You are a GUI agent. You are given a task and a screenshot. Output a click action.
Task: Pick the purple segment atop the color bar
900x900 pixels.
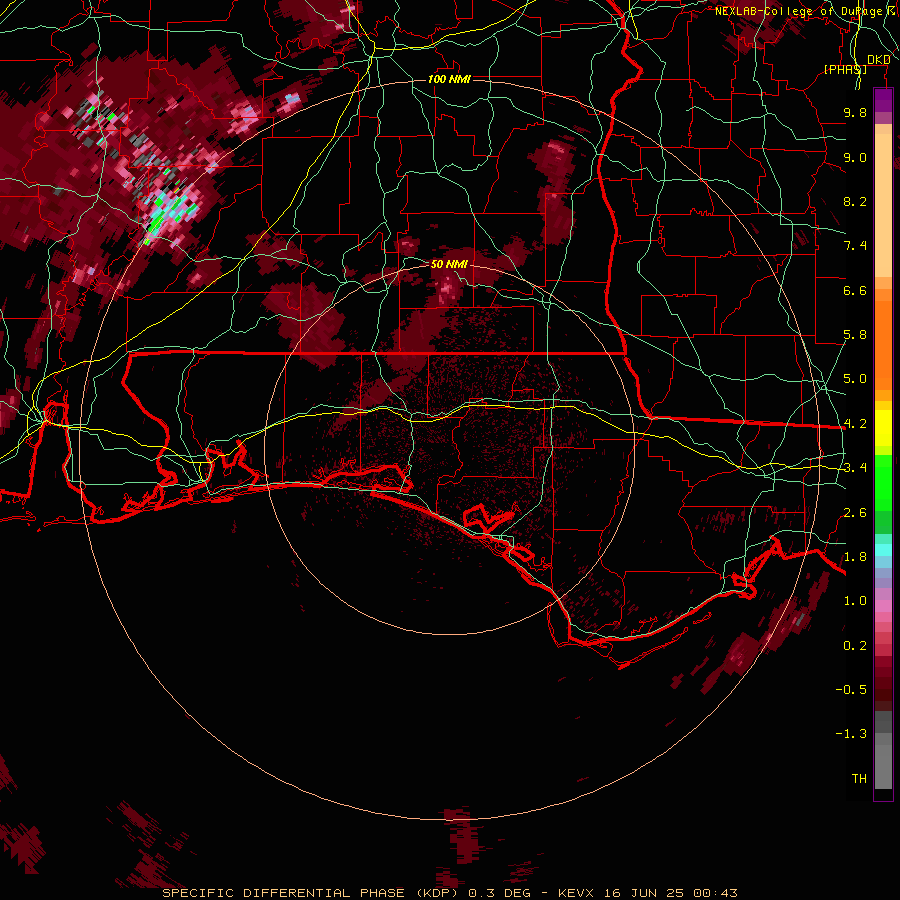(x=883, y=100)
